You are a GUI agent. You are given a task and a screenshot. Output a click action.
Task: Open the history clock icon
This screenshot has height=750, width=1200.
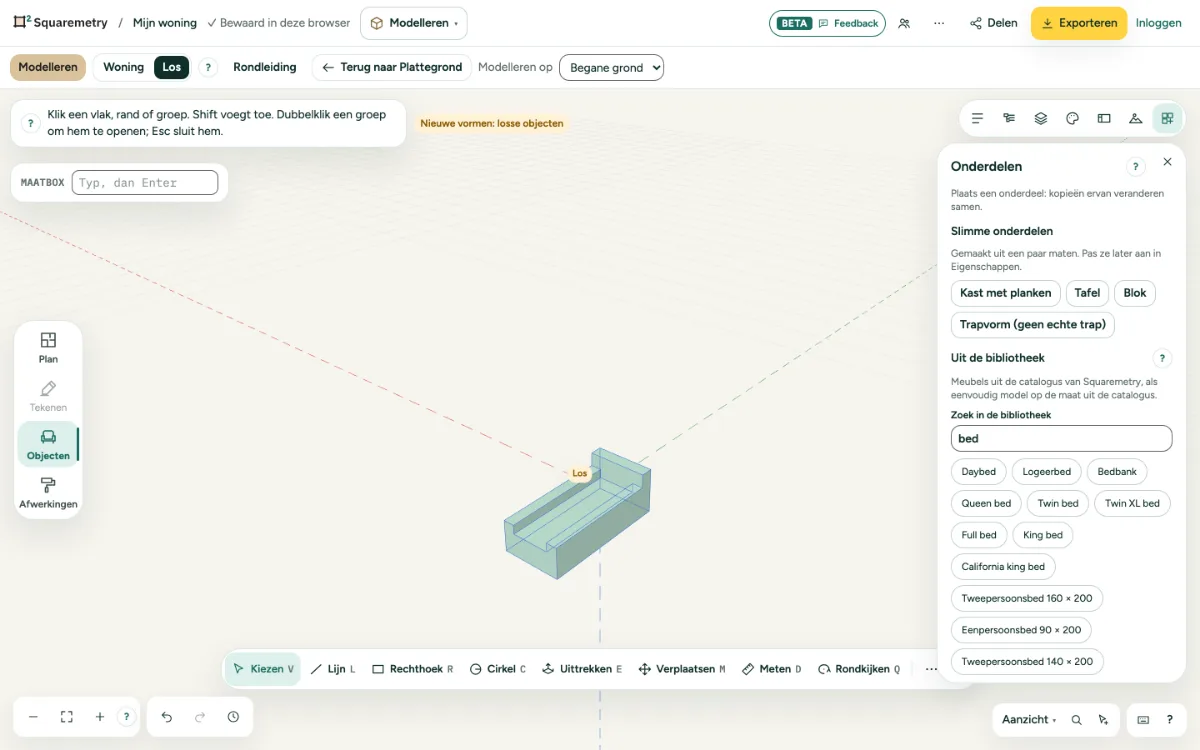(233, 717)
